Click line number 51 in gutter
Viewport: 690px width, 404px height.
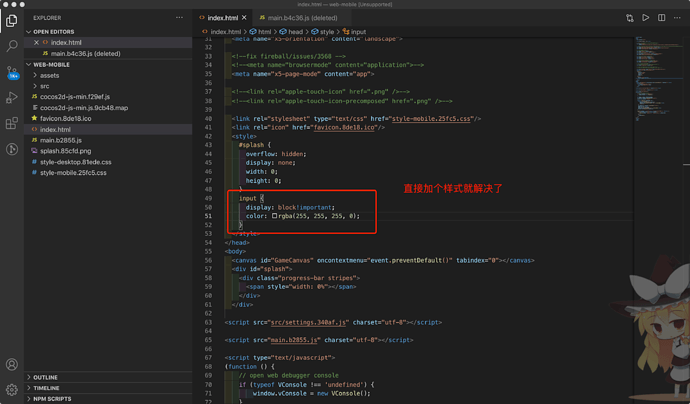[208, 216]
